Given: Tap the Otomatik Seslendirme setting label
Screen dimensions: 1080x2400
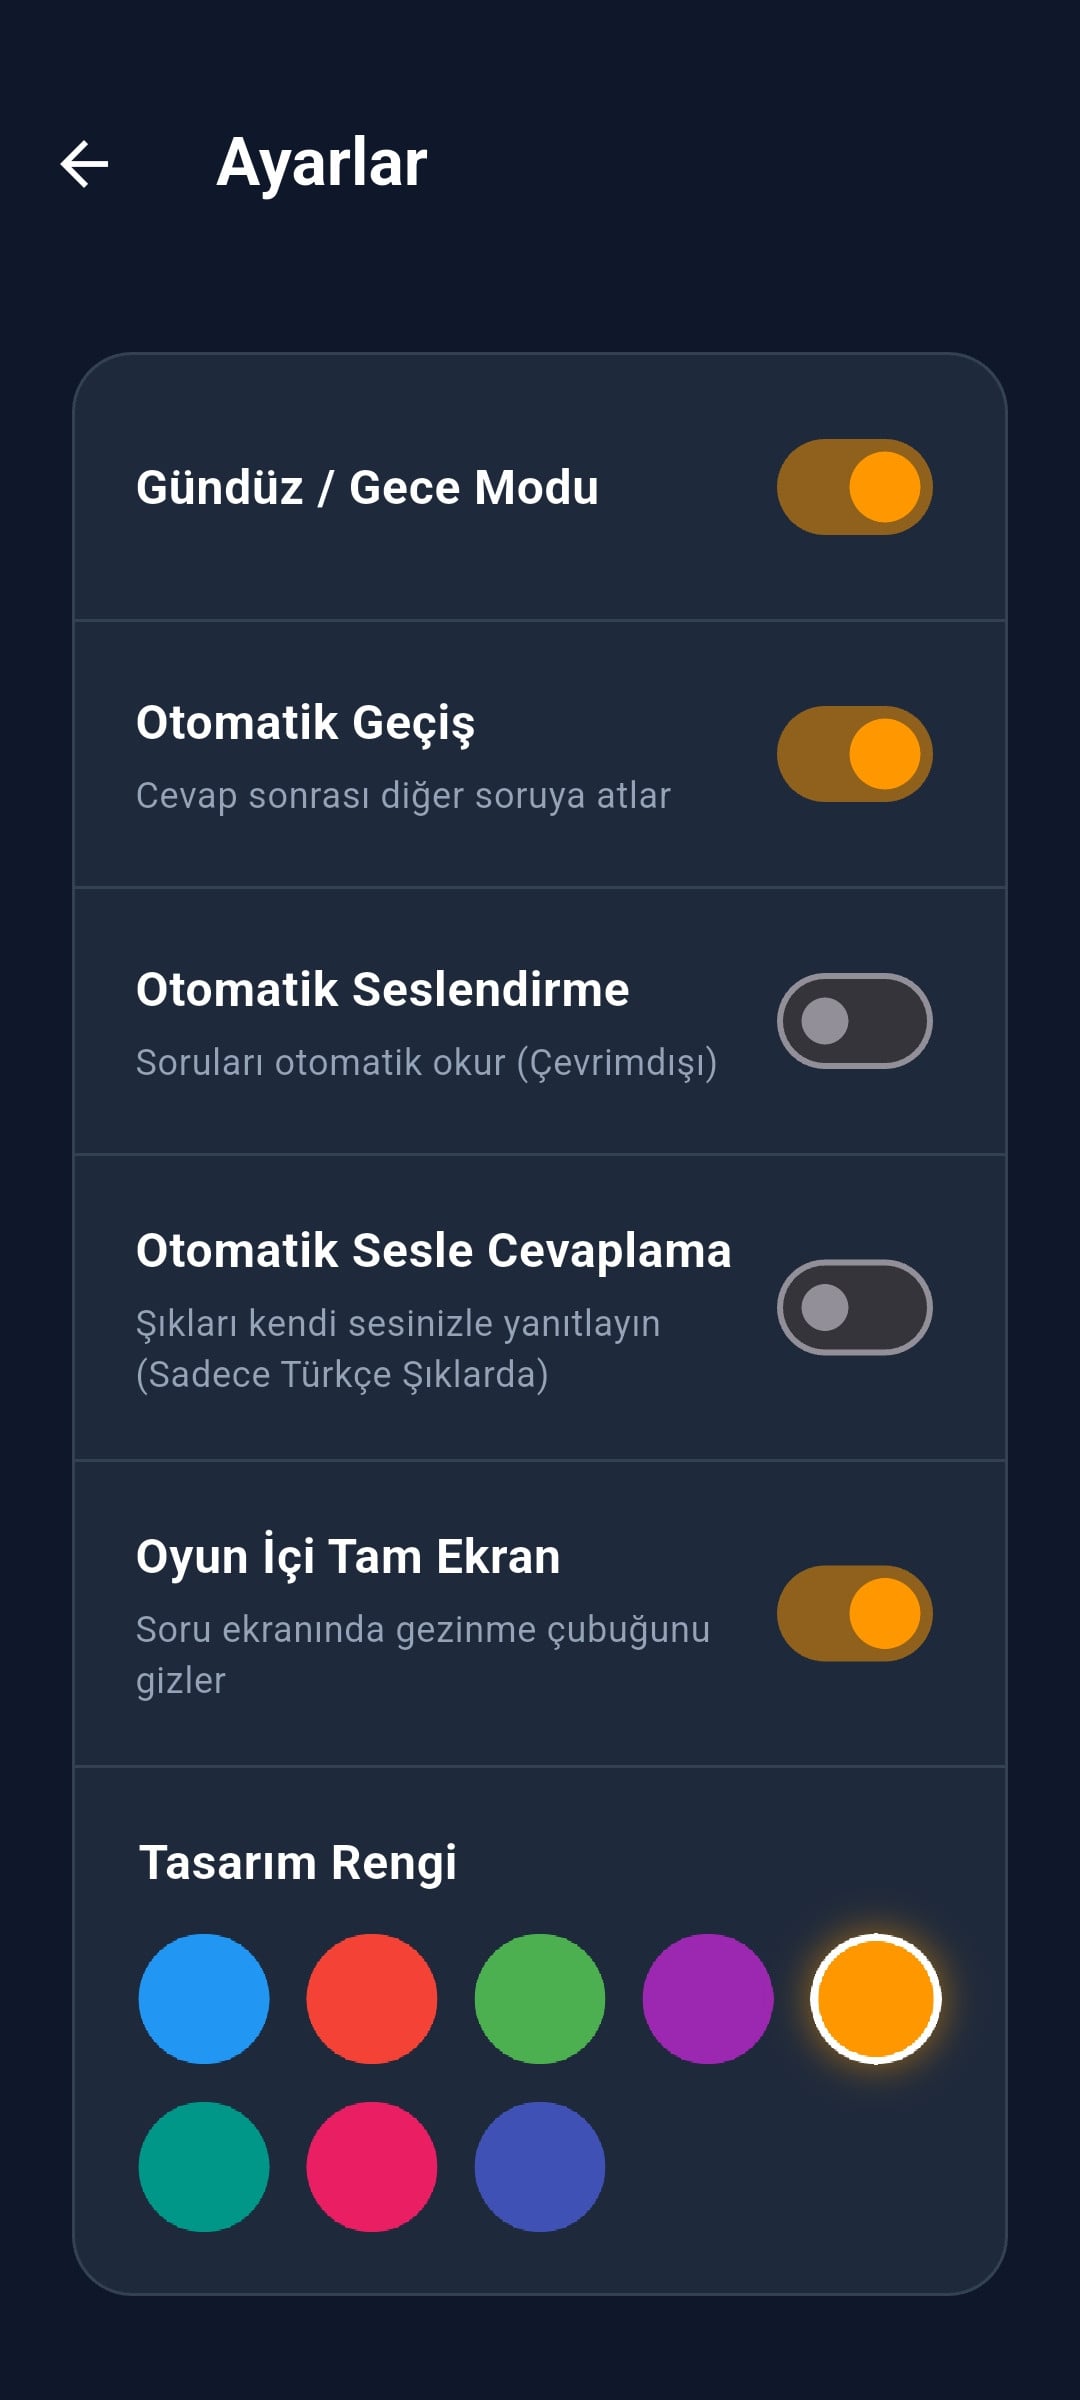Looking at the screenshot, I should 382,990.
